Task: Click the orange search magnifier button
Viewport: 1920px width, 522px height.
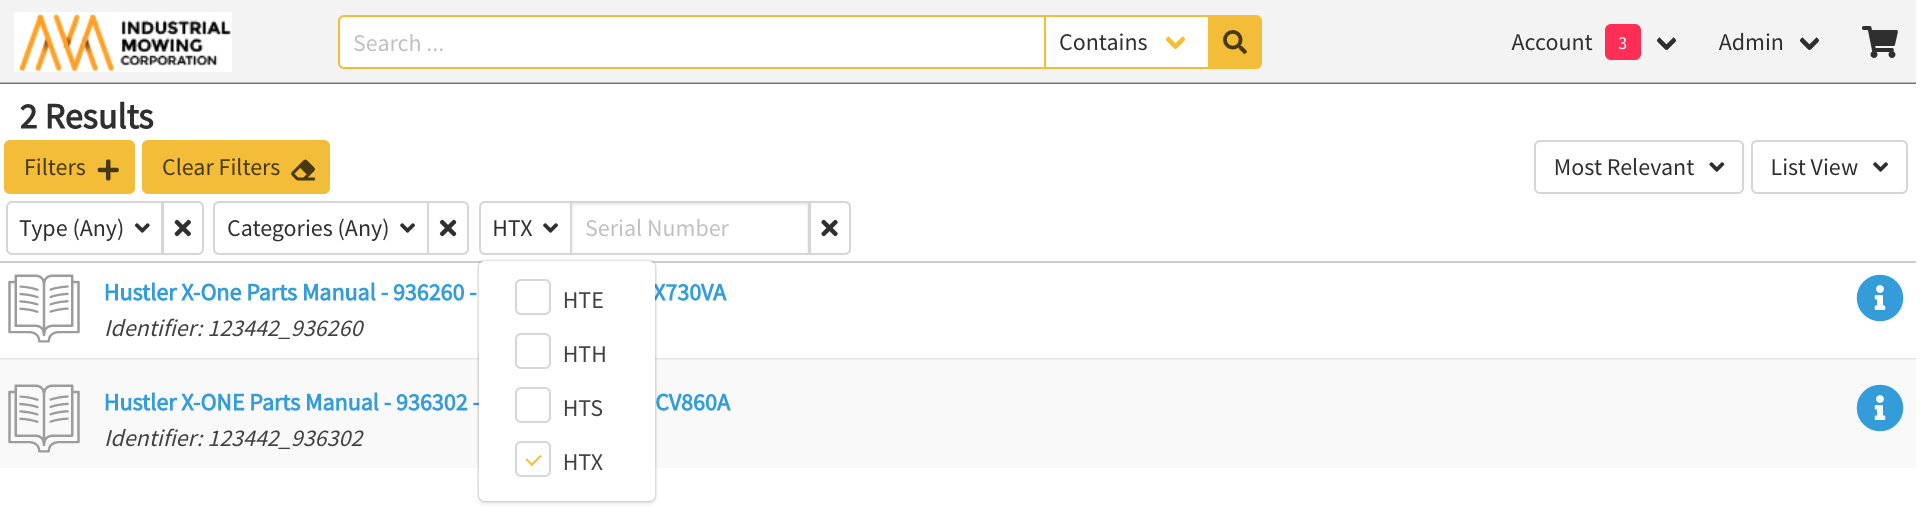Action: (1234, 42)
